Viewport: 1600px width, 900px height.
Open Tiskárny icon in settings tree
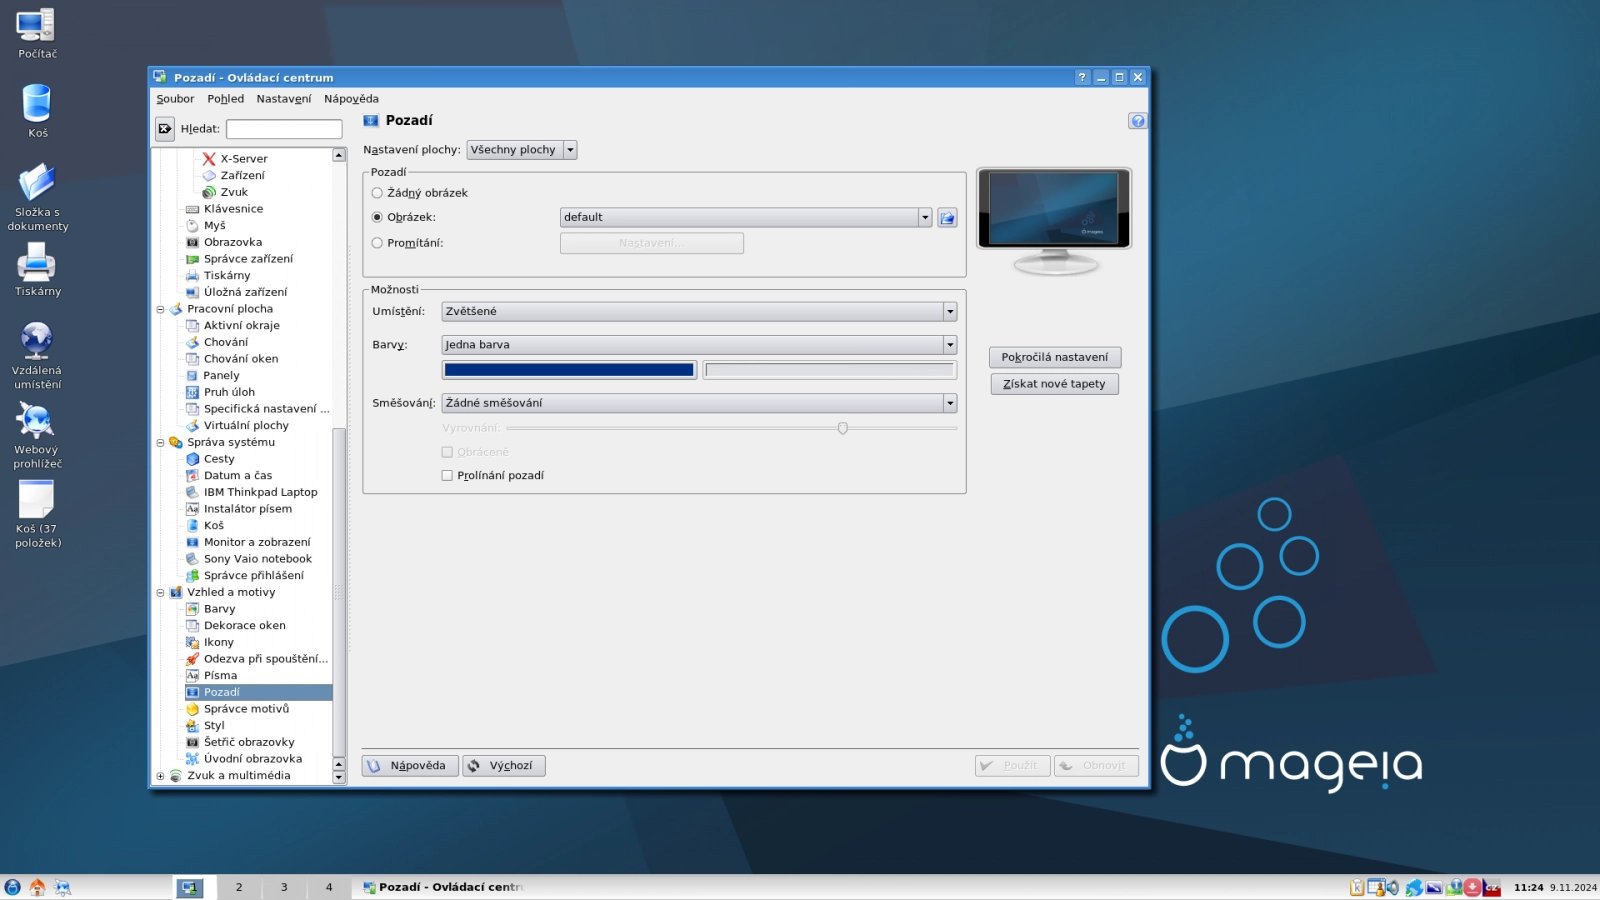(x=192, y=276)
